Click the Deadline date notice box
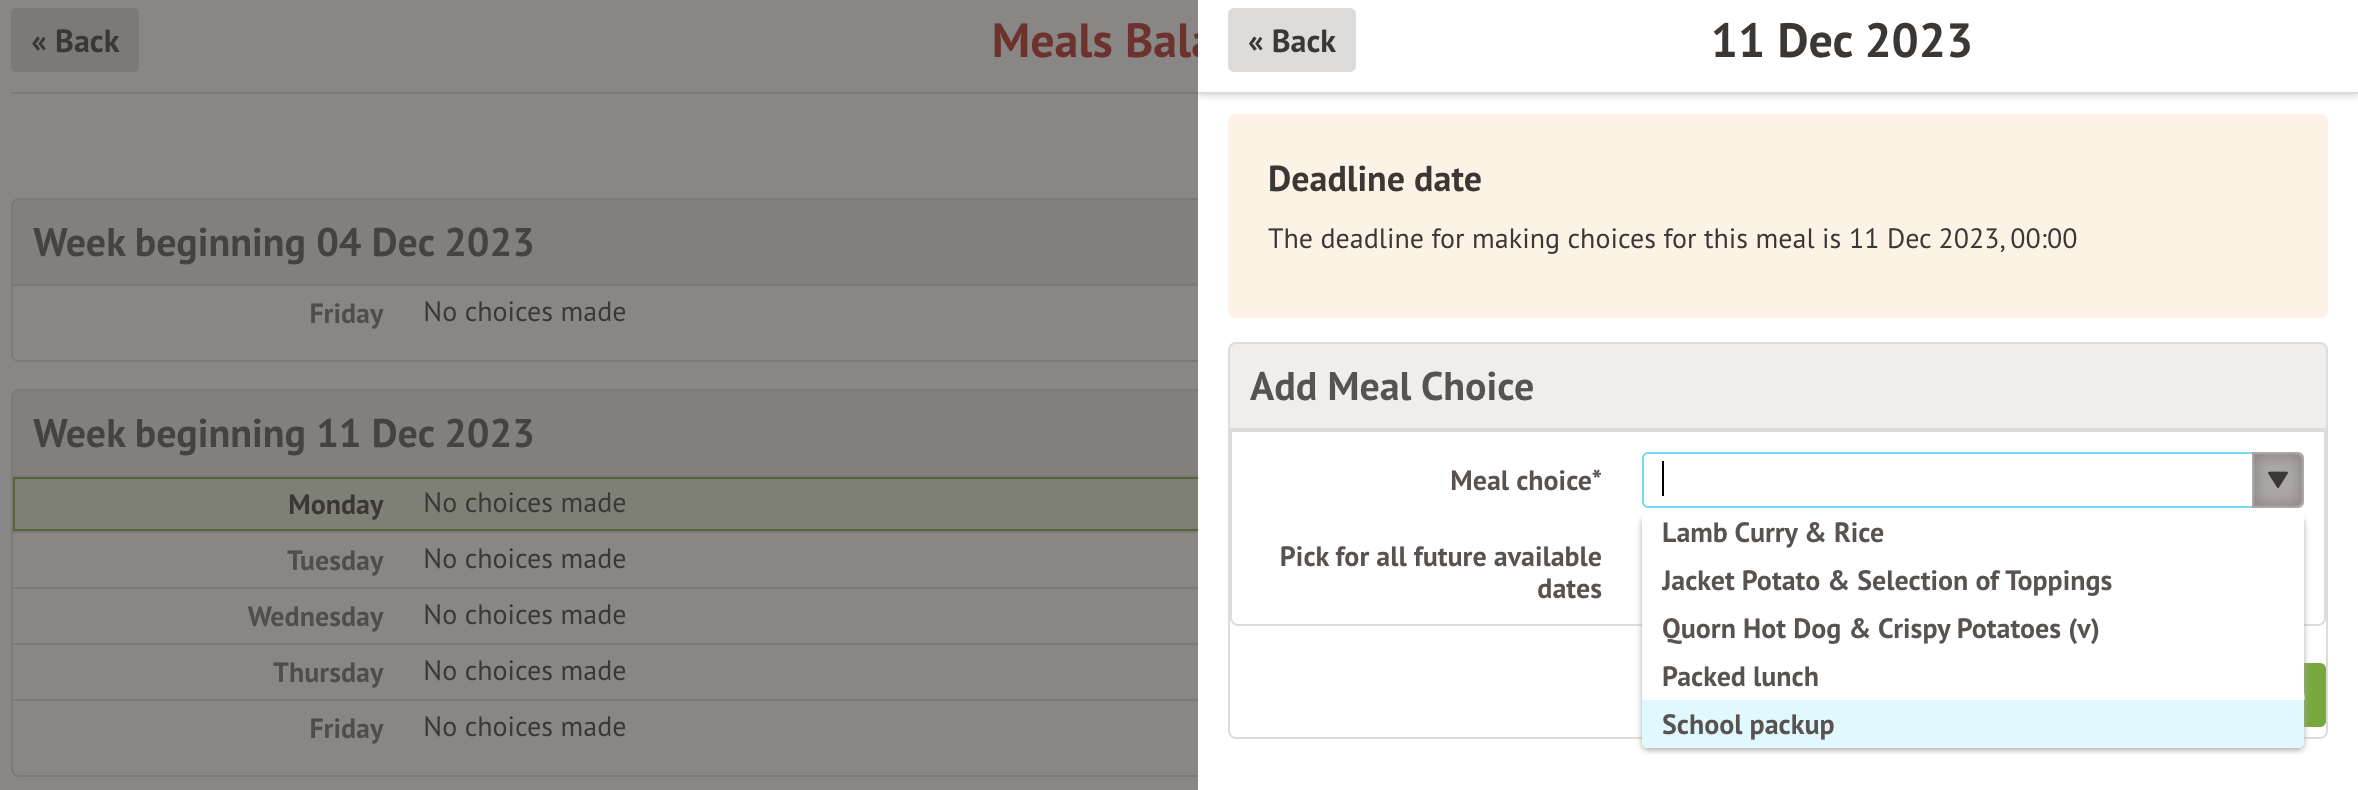2358x790 pixels. 1776,215
